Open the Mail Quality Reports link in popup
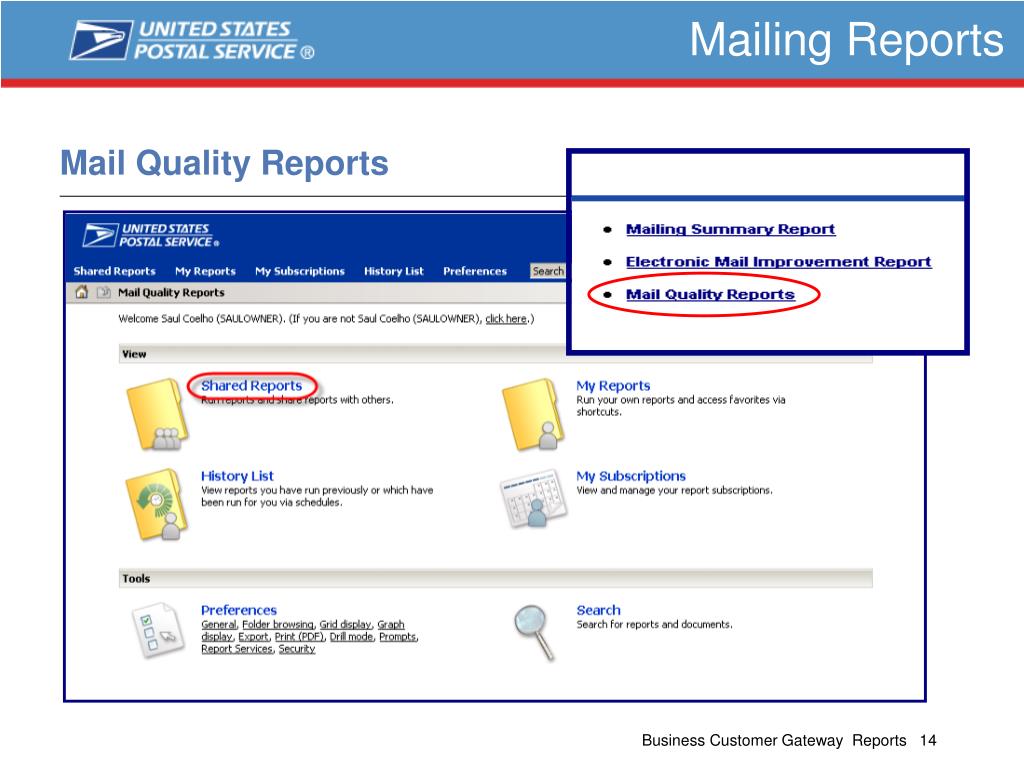Viewport: 1024px width, 768px height. point(710,295)
